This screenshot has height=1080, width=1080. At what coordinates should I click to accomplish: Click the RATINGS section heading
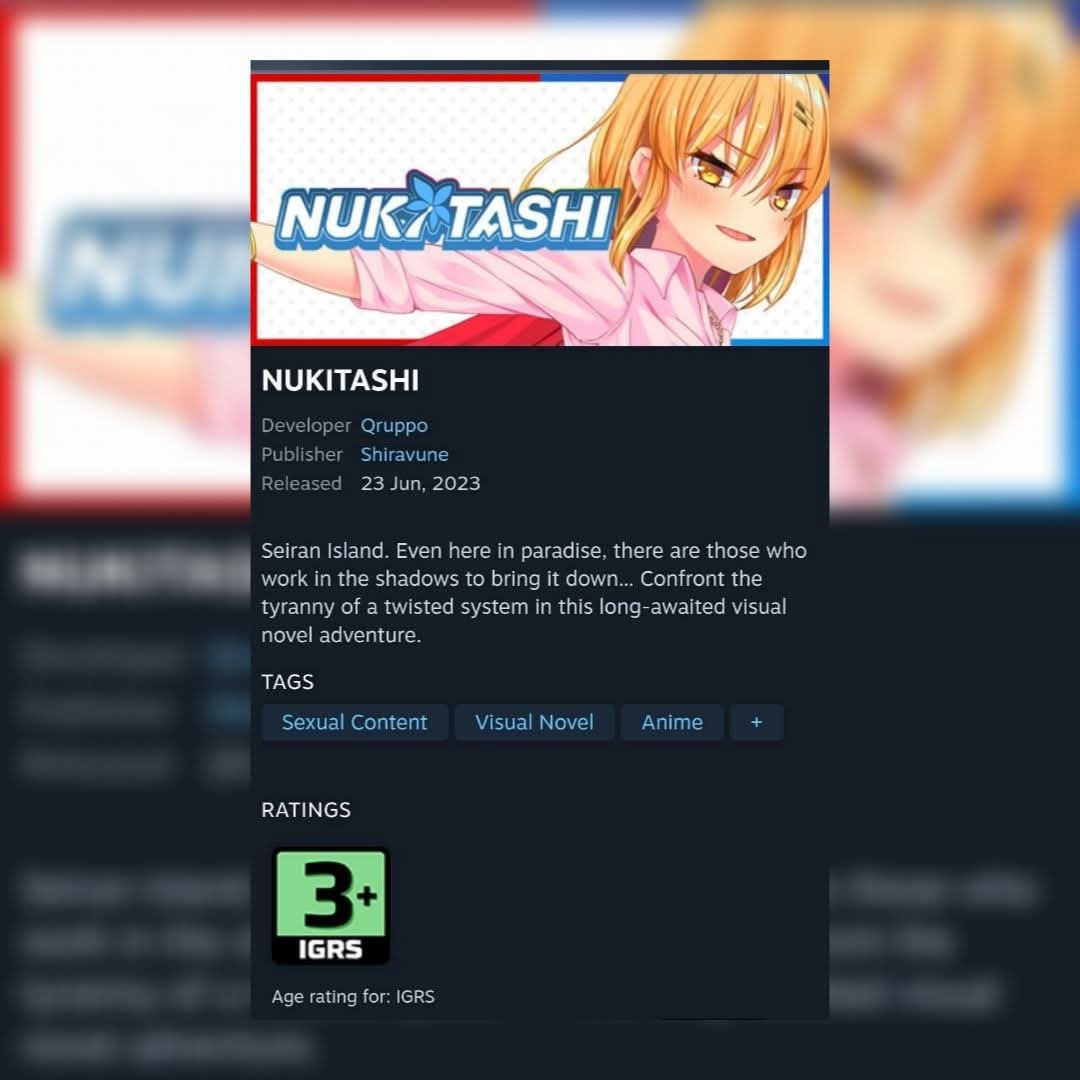tap(306, 810)
